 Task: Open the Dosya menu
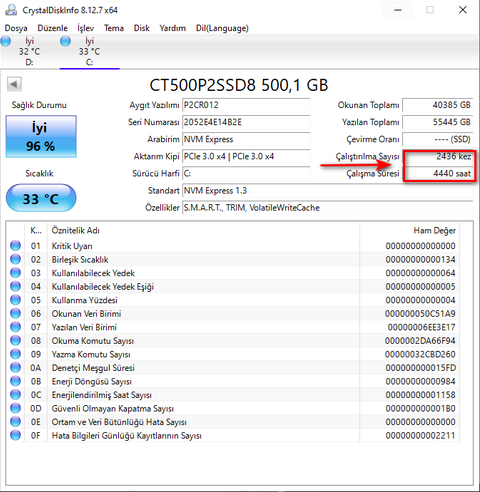coord(16,28)
